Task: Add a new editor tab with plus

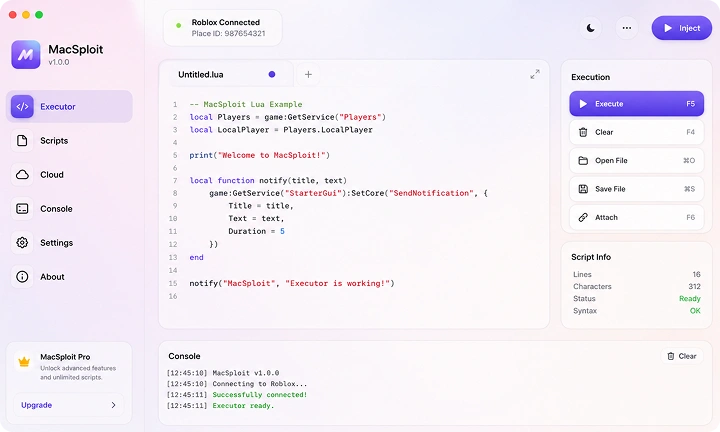Action: tap(308, 74)
